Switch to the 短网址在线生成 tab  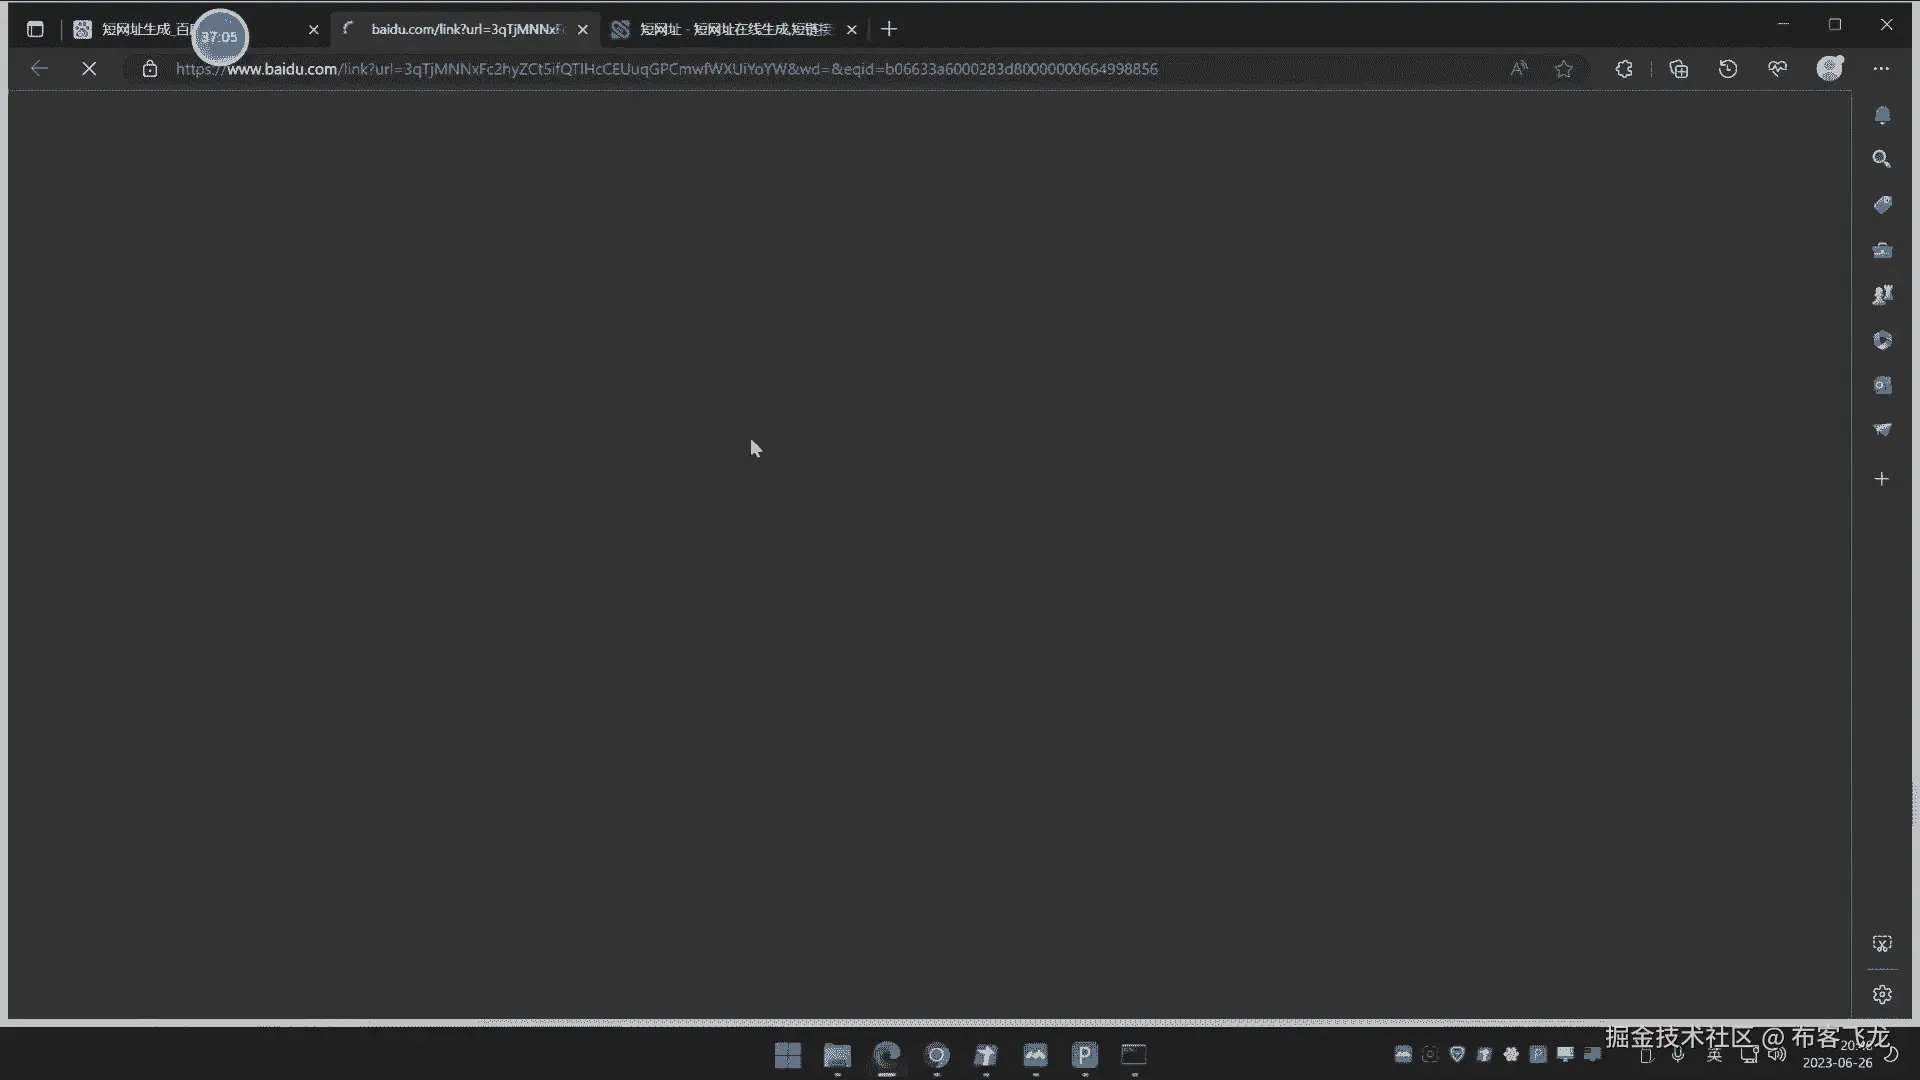735,29
